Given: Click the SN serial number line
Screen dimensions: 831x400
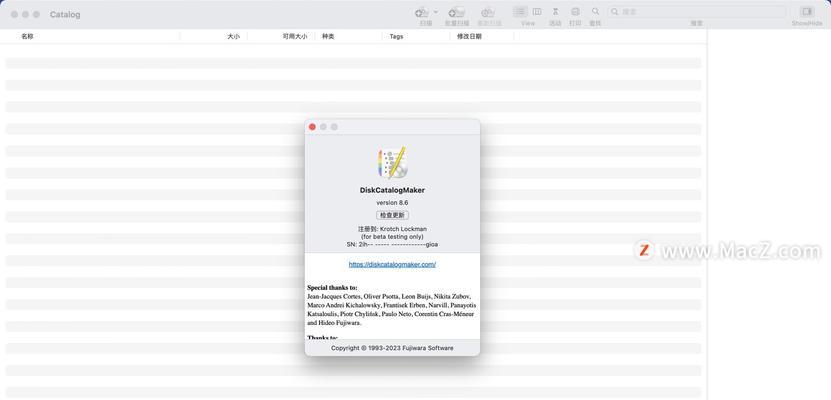Looking at the screenshot, I should [392, 244].
